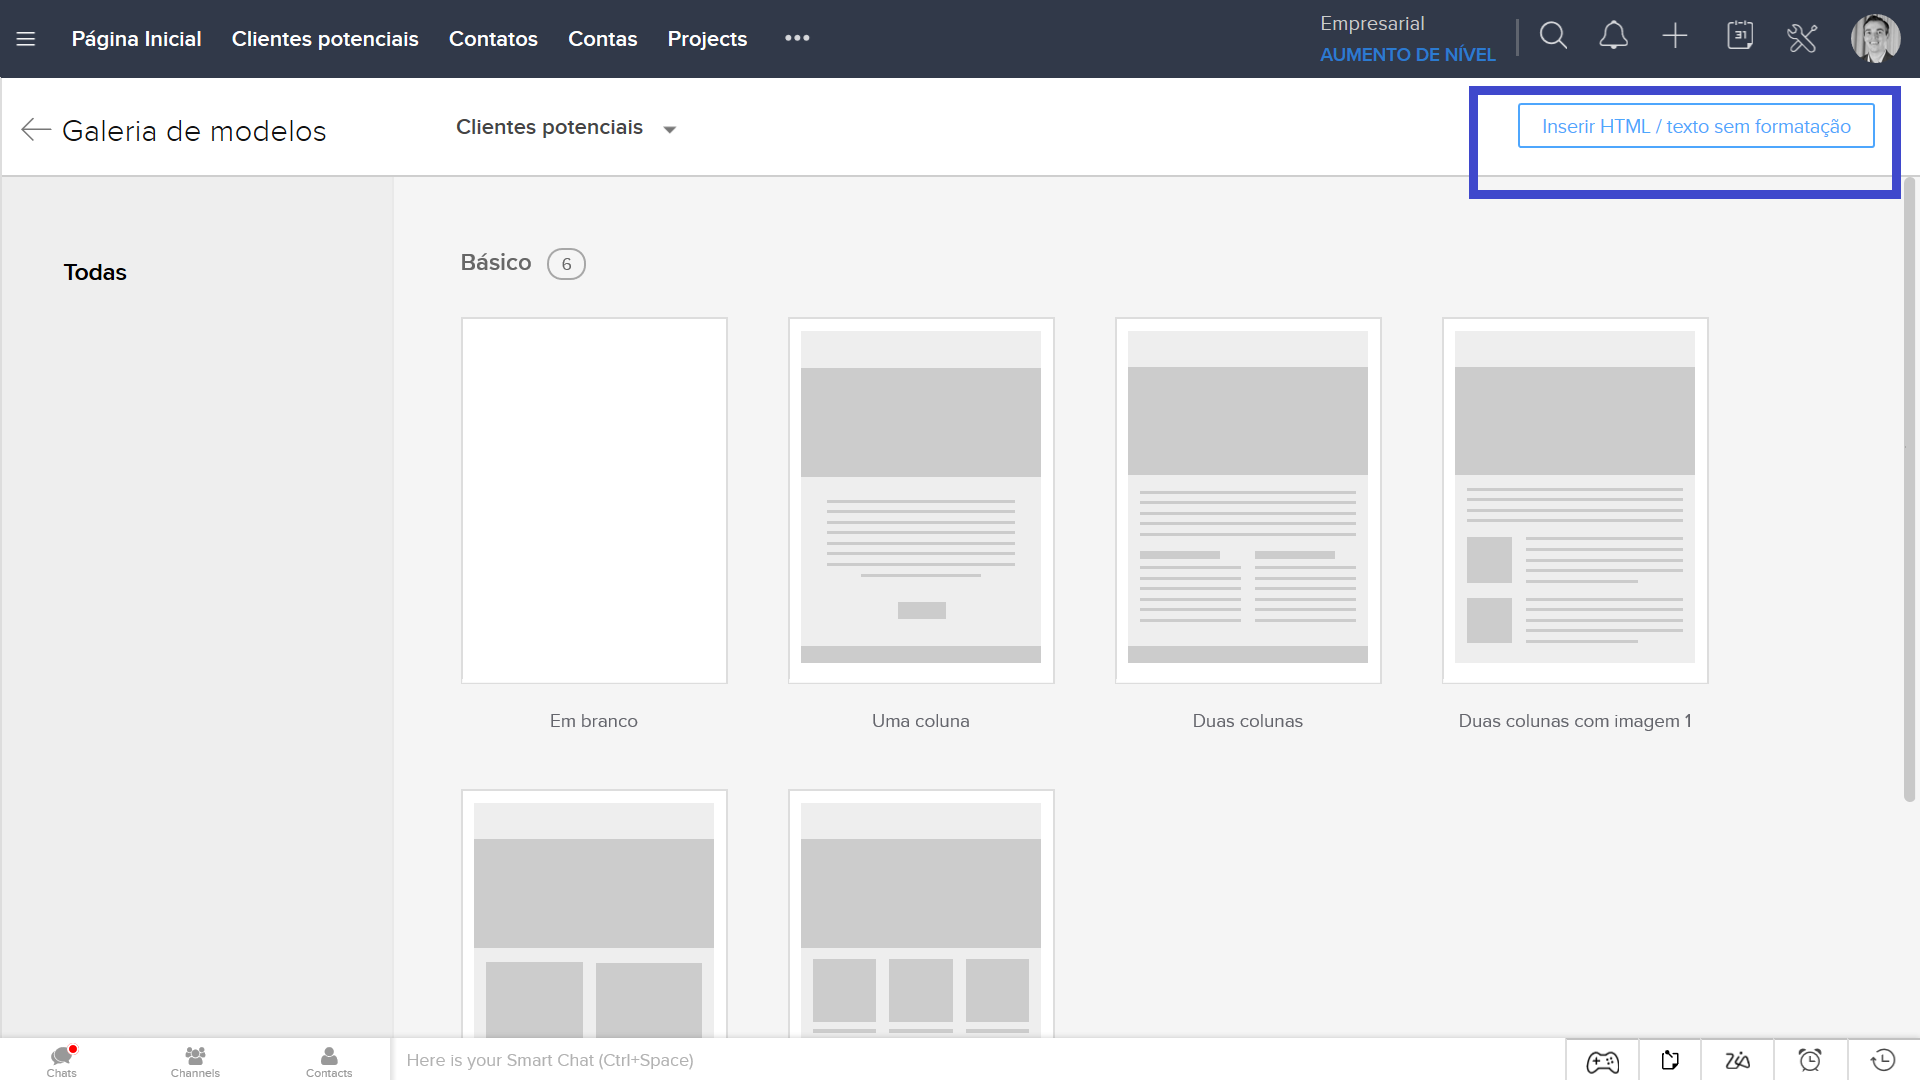The width and height of the screenshot is (1920, 1080).
Task: Open the Projects tab
Action: point(707,39)
